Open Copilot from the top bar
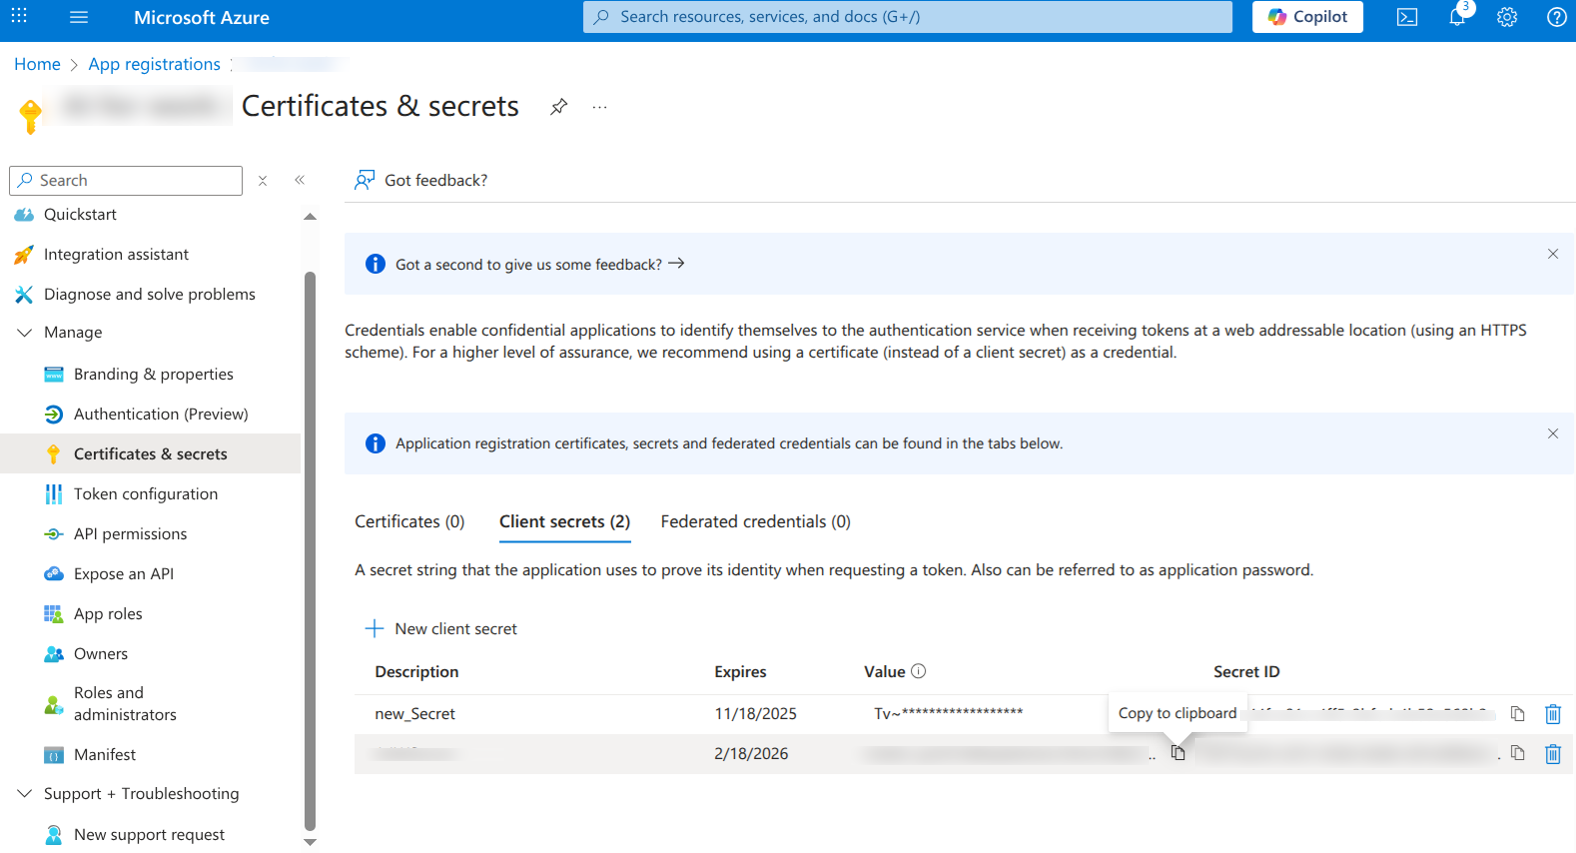The image size is (1576, 853). coord(1307,17)
